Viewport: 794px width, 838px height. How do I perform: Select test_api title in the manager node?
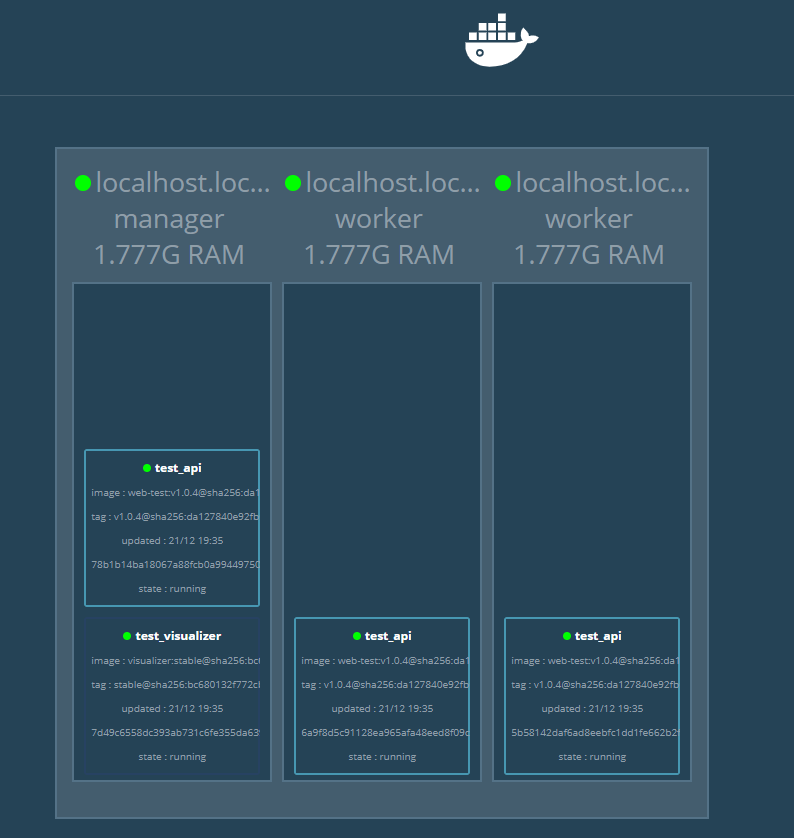click(178, 468)
